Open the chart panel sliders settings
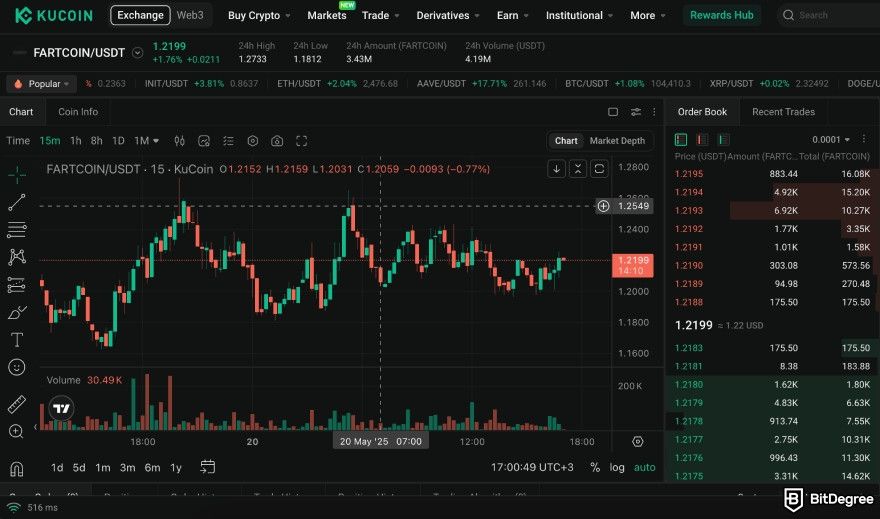Screen dimensions: 880x519 (636, 112)
